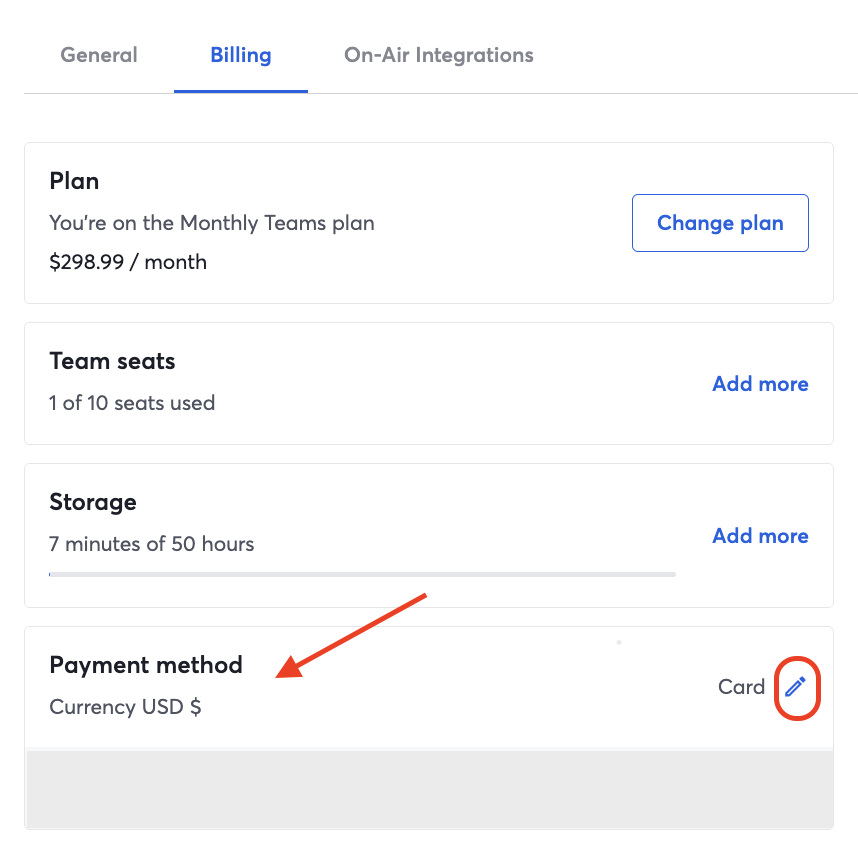Viewport: 858px width, 848px height.
Task: Click the gray area below Payment method
Action: 430,789
